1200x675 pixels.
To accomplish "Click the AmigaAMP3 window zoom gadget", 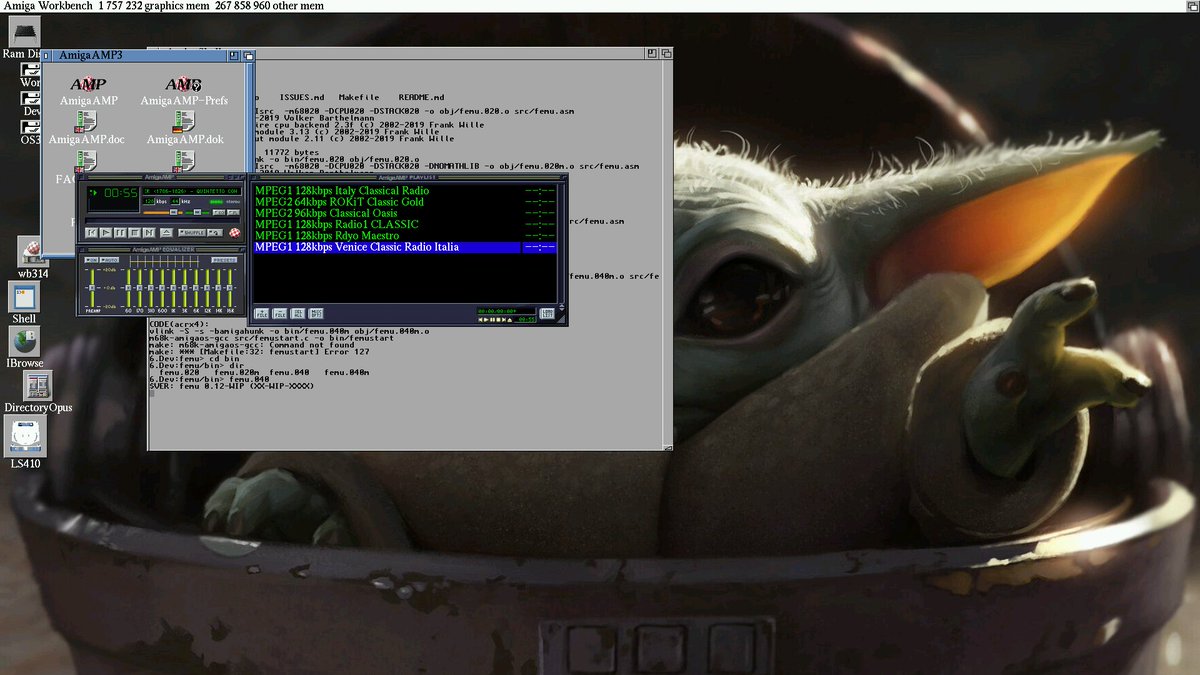I will coord(234,55).
